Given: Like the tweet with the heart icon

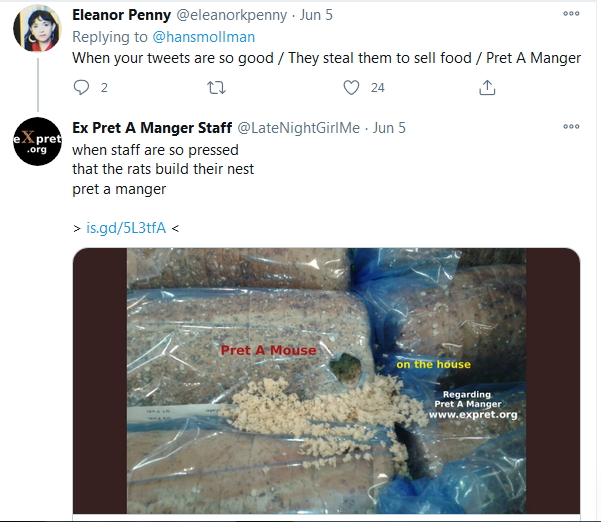Looking at the screenshot, I should pos(351,88).
